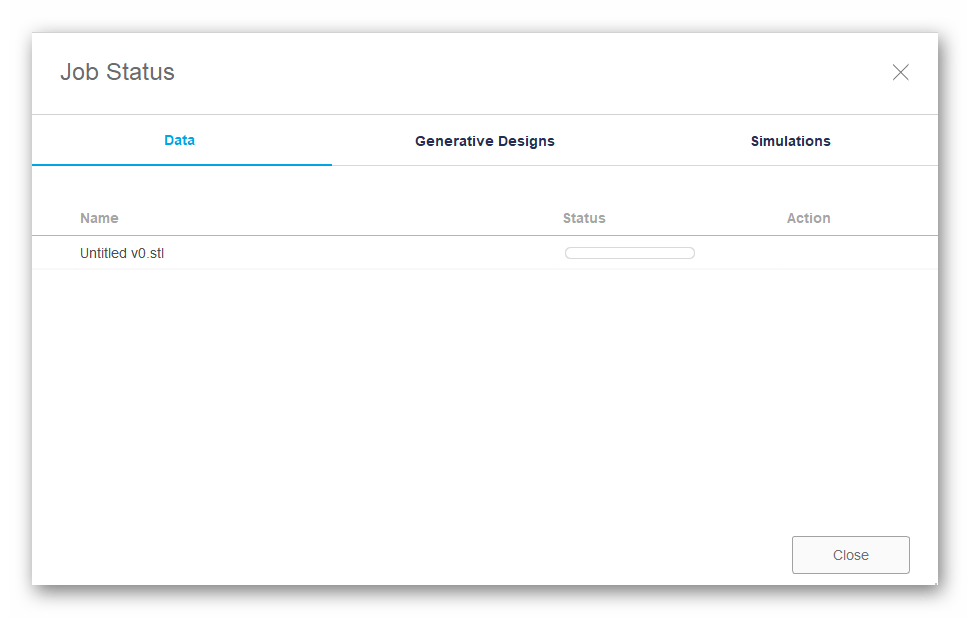Click the Job Status dialog title
Image resolution: width=970 pixels, height=617 pixels.
pyautogui.click(x=117, y=72)
